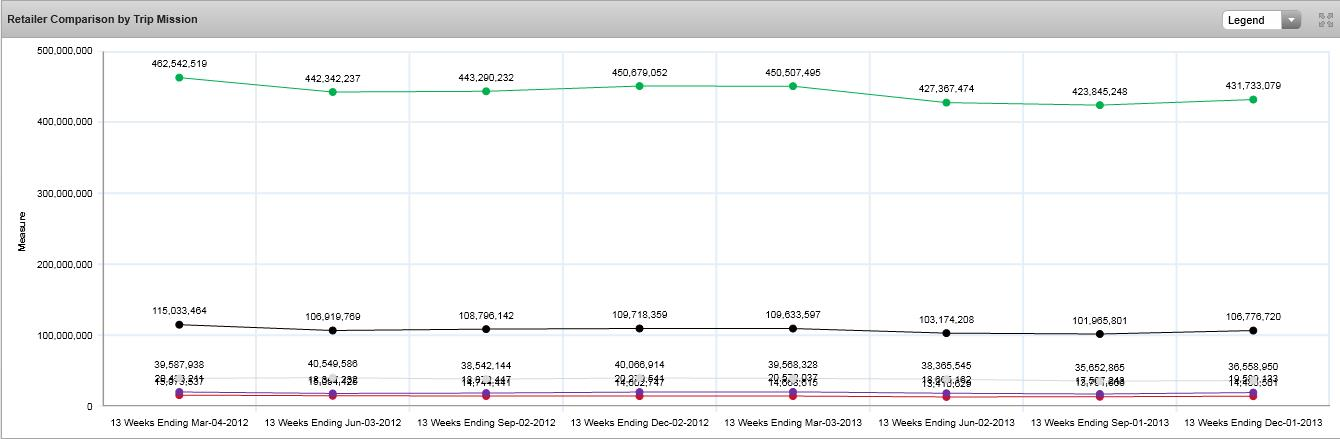Click black data point labeled 109,633,597
The width and height of the screenshot is (1340, 439).
tap(793, 328)
